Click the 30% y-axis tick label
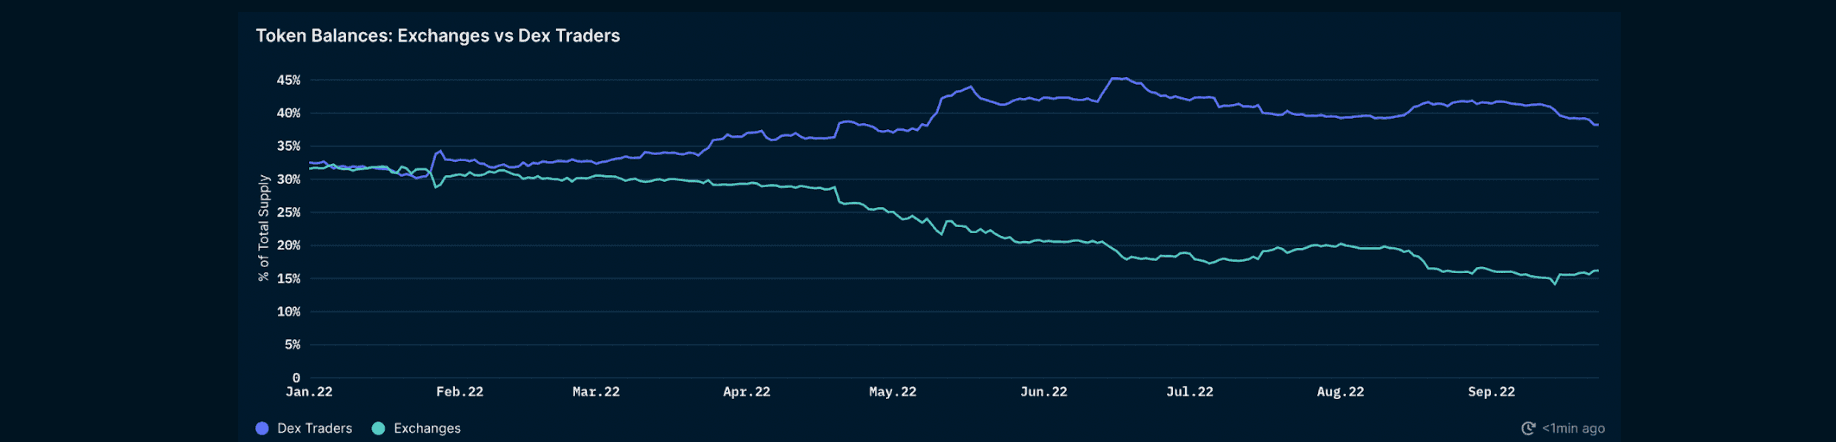Viewport: 1836px width, 442px height. pos(288,179)
